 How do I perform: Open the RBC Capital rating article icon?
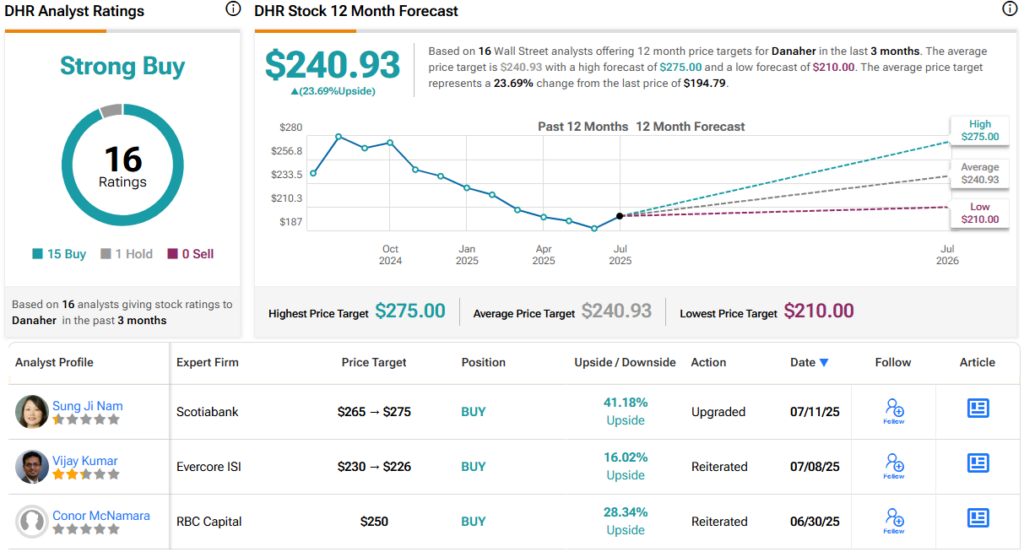click(x=978, y=518)
